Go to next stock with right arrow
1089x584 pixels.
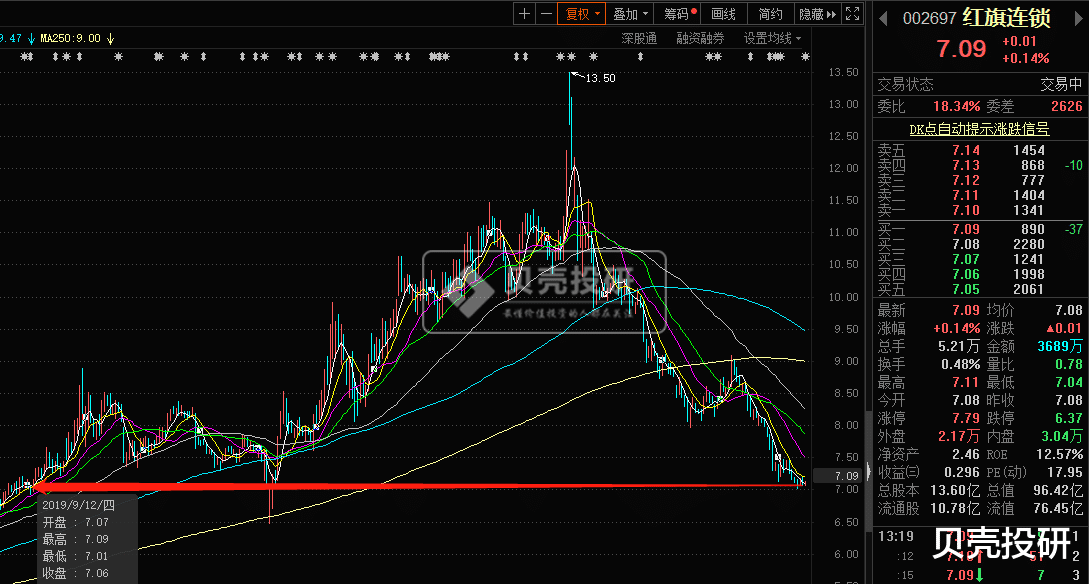coord(1079,18)
